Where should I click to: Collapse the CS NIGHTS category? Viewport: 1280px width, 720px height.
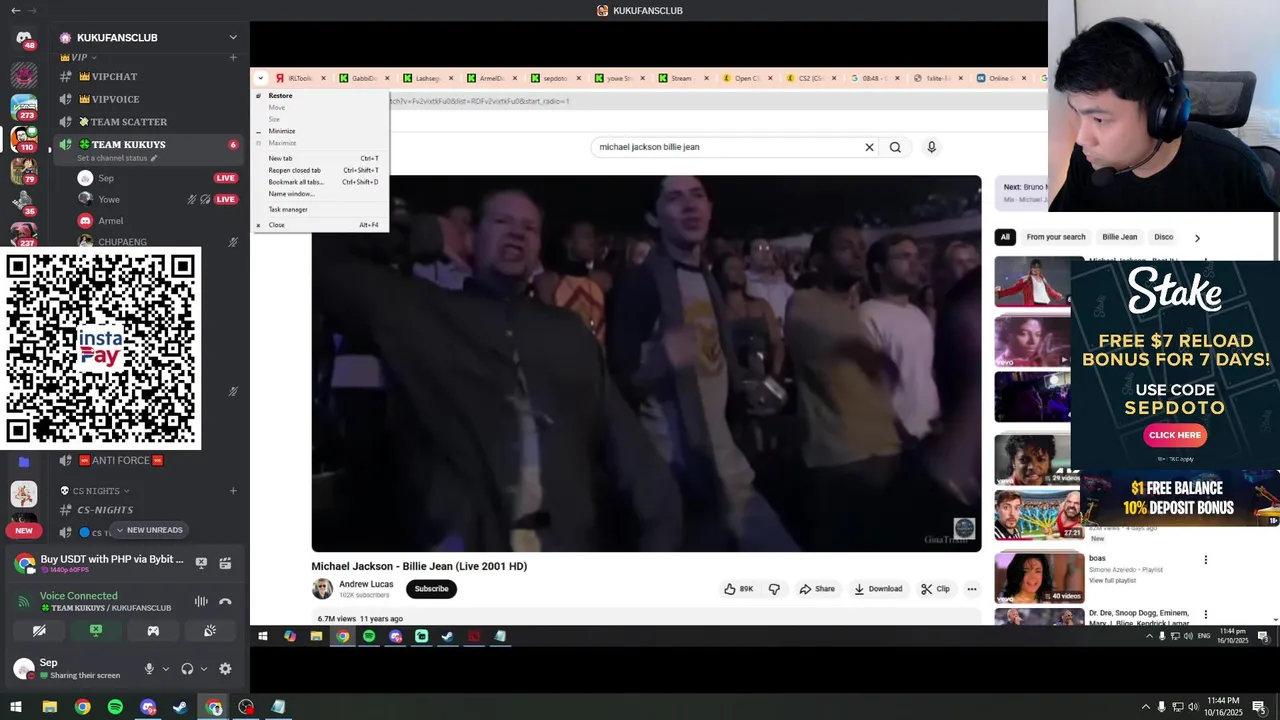[95, 491]
